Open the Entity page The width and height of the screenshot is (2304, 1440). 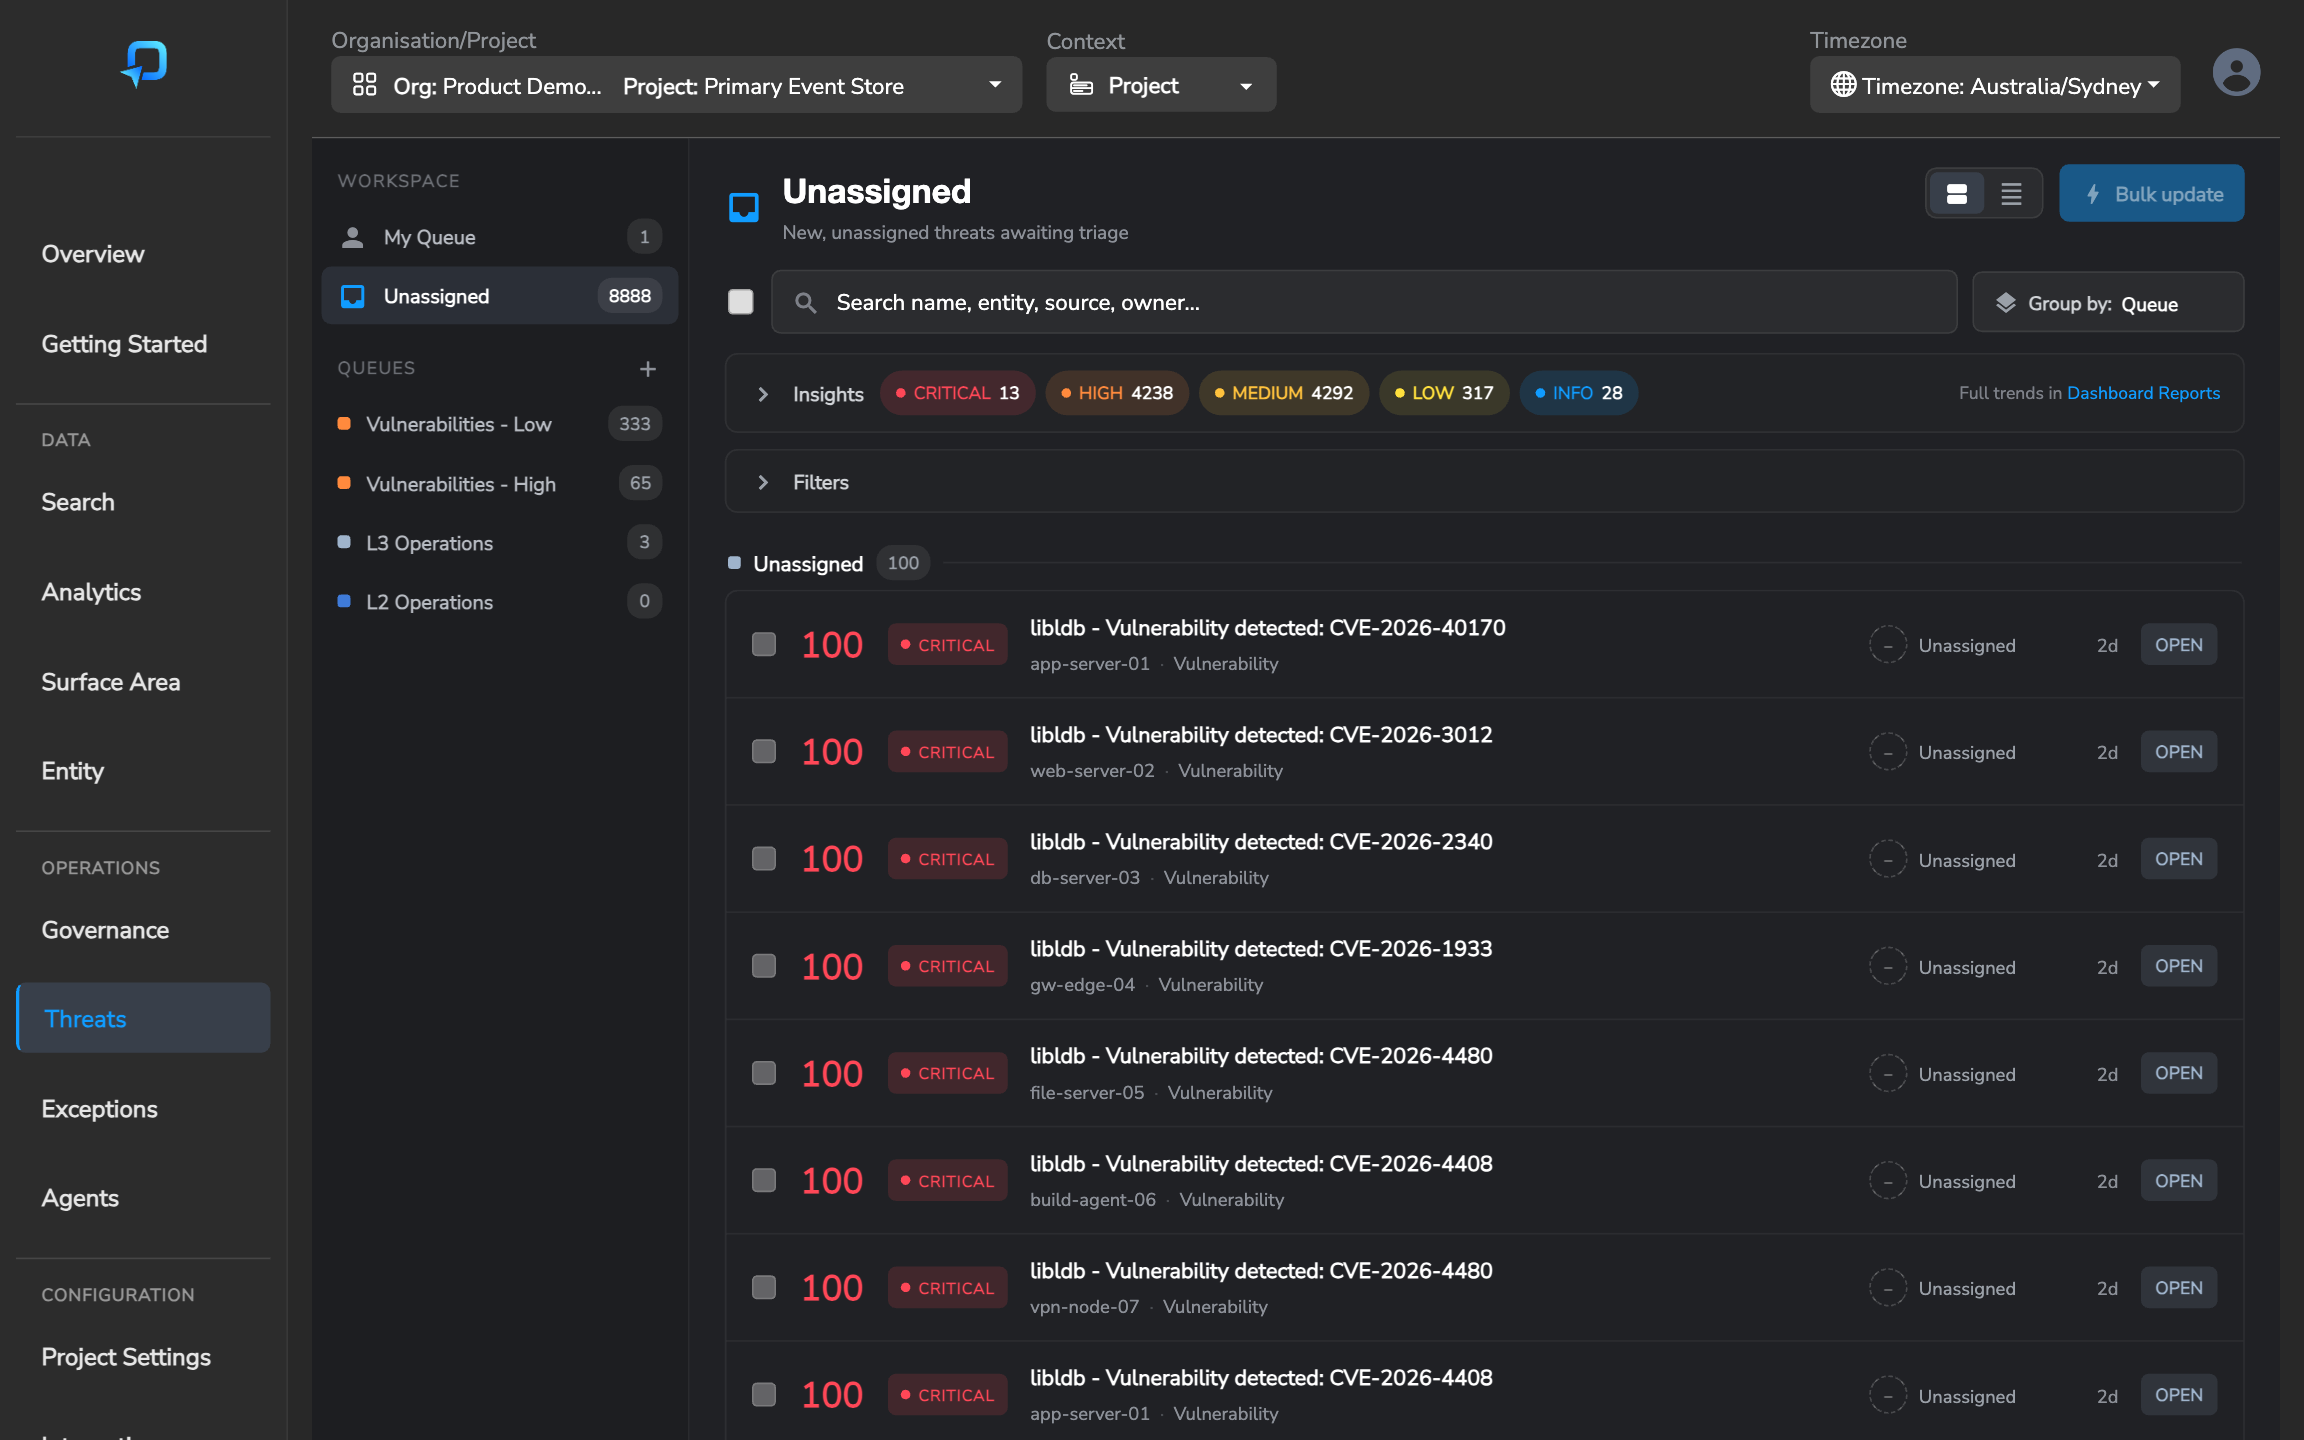(x=73, y=771)
